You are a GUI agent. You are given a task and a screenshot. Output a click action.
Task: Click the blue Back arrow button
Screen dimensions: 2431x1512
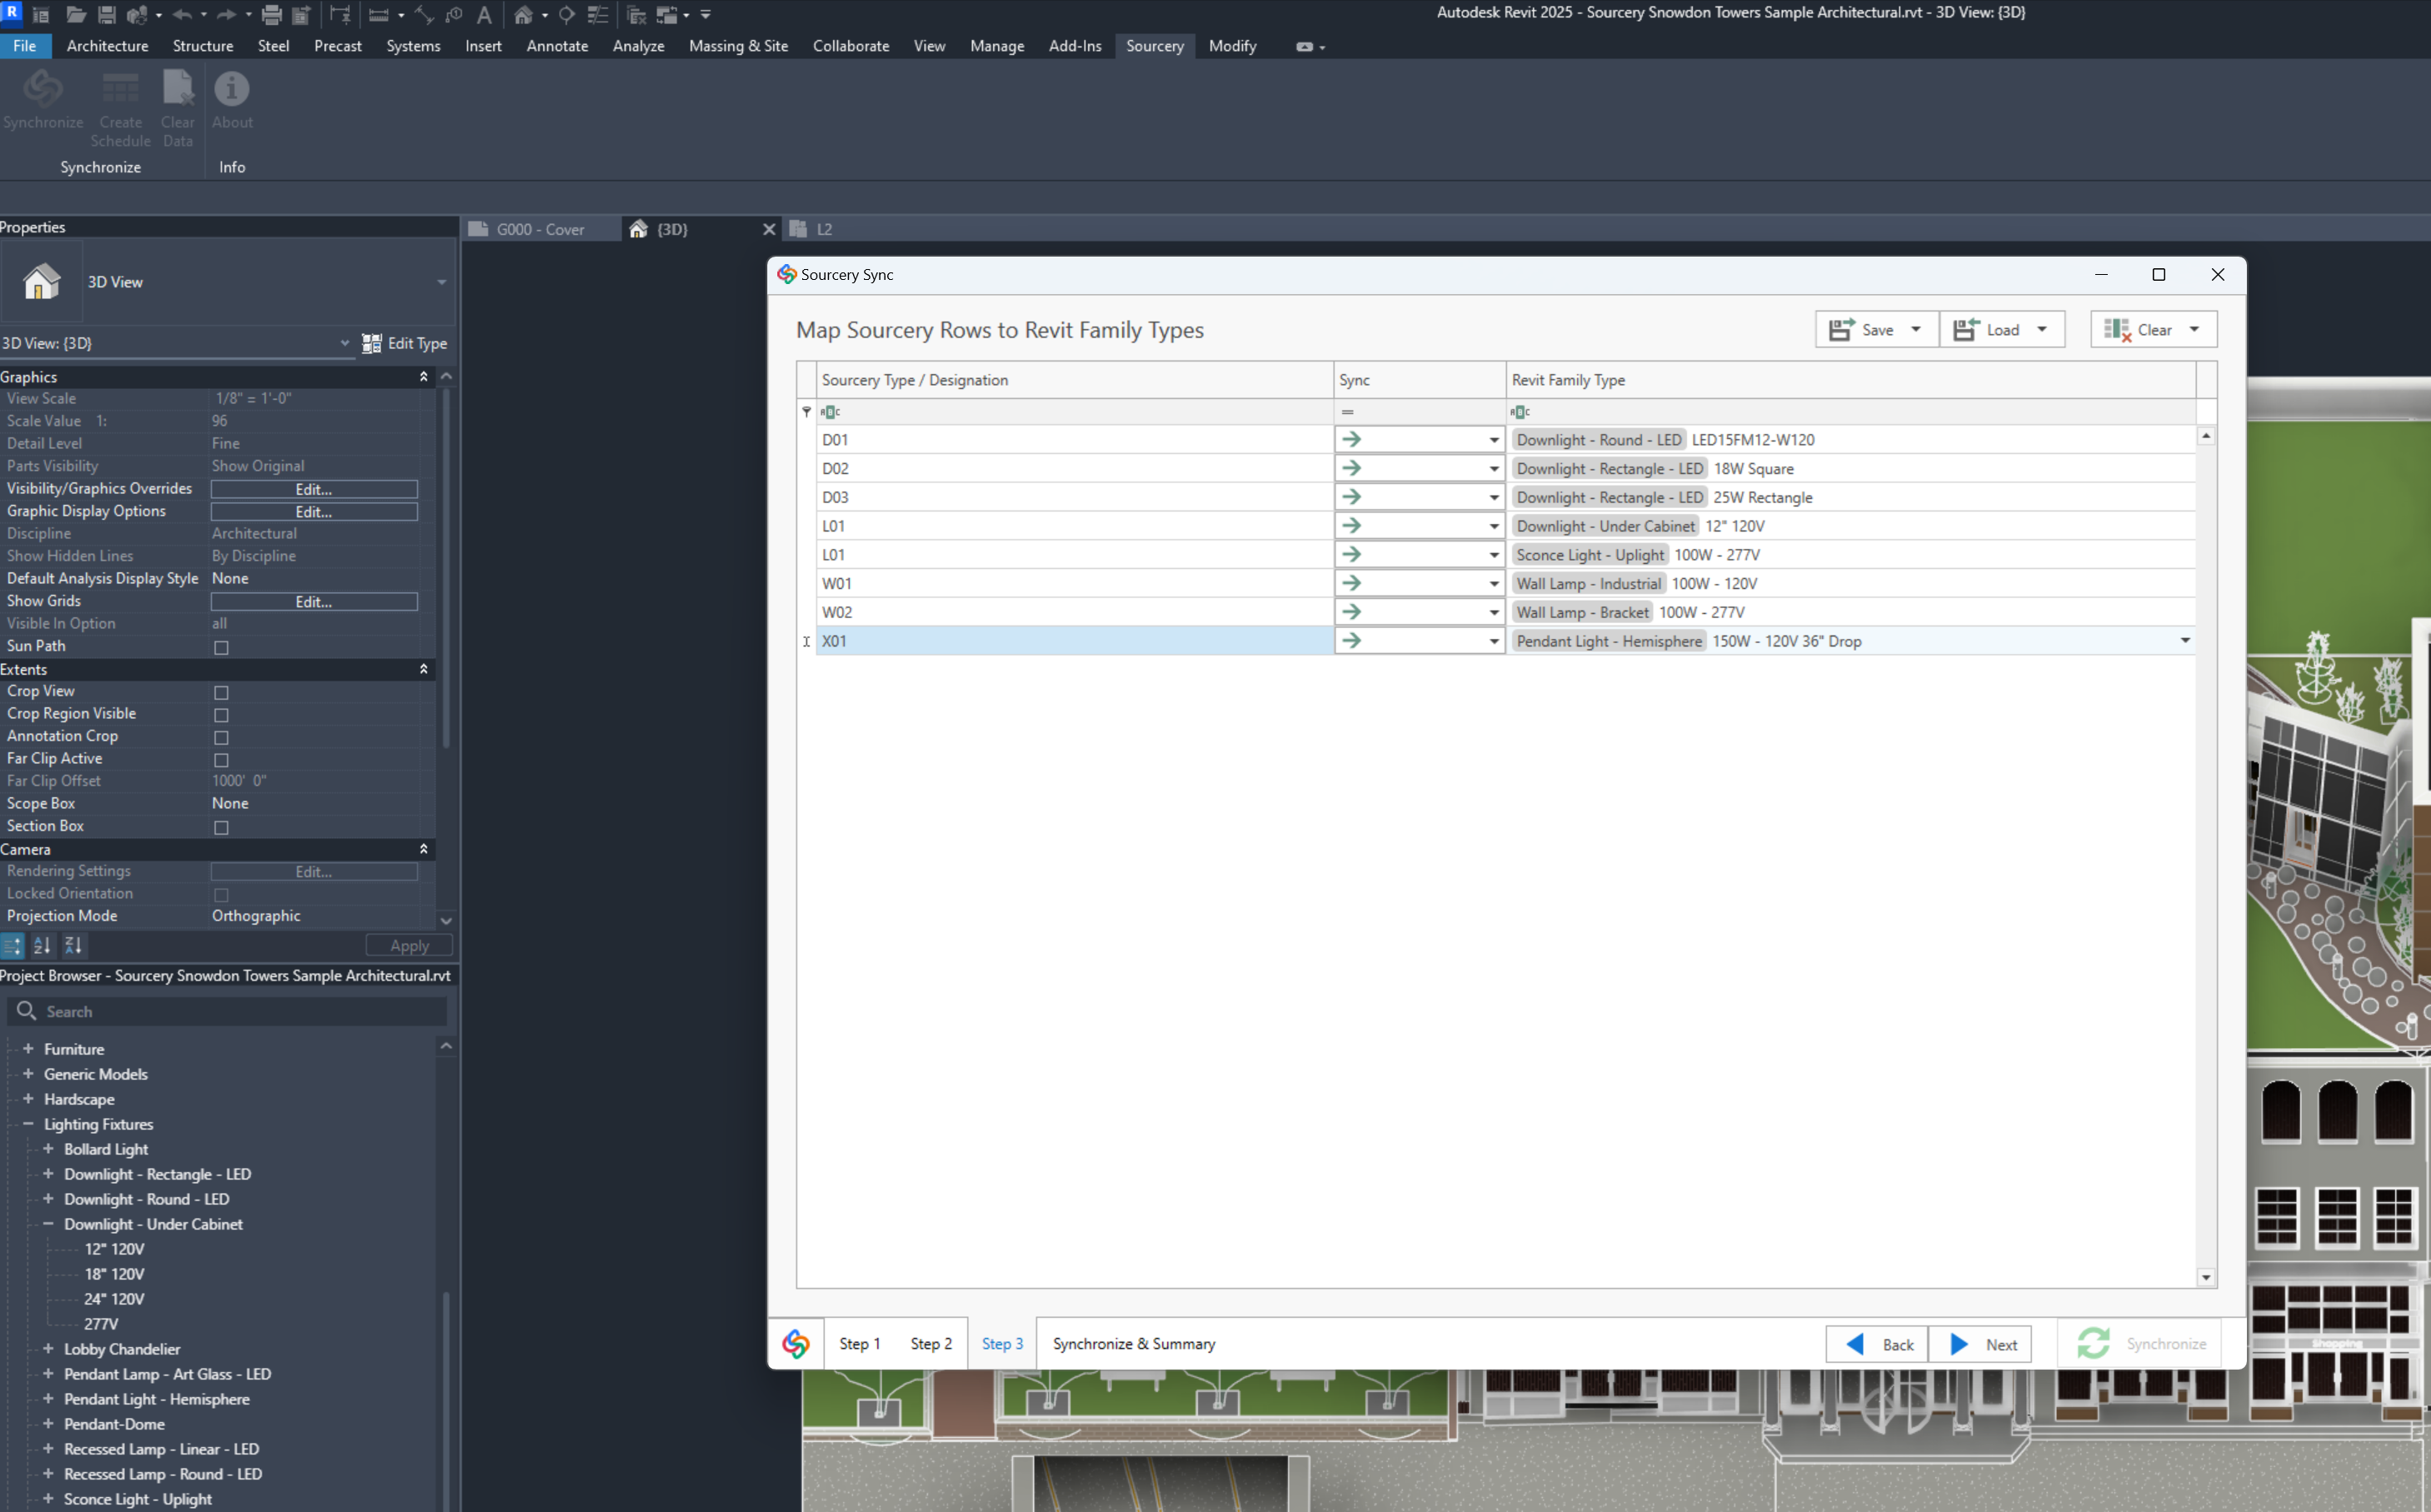tap(1855, 1344)
